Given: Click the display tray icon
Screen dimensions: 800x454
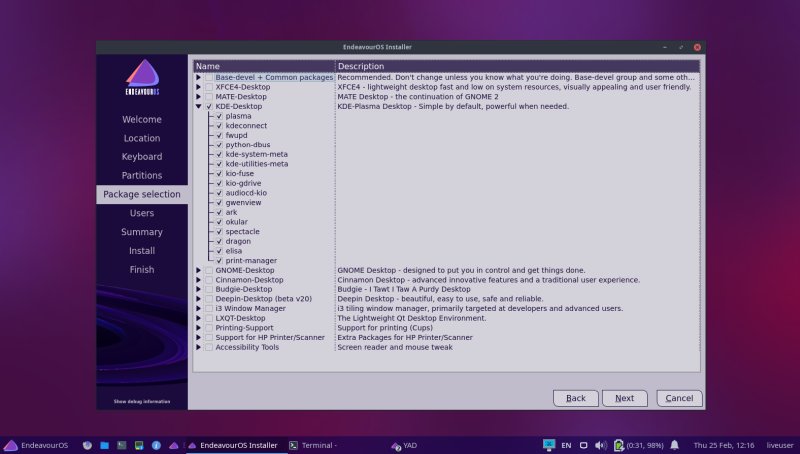Looking at the screenshot, I should [x=584, y=445].
